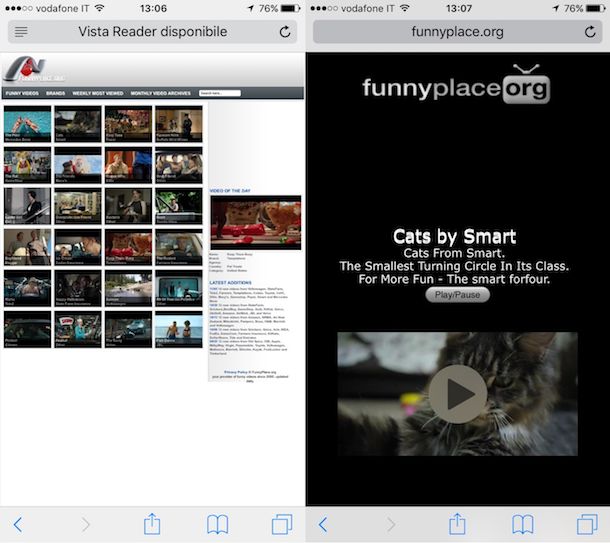The image size is (610, 543).
Task: Open bookmarks in right phone Safari
Action: [x=523, y=525]
